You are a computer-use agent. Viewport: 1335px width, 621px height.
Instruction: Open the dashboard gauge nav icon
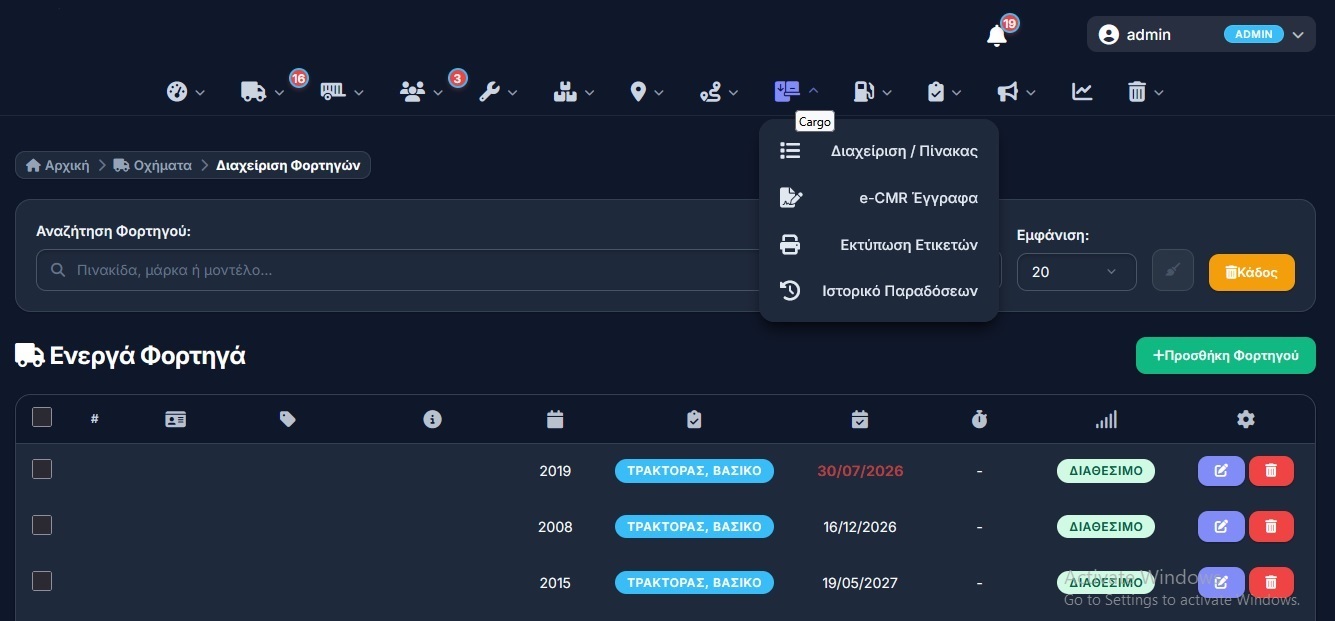click(x=177, y=92)
